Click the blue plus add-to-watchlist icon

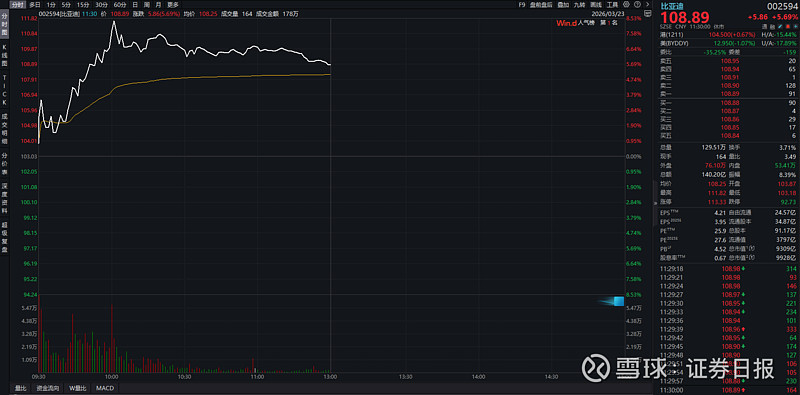tap(795, 27)
